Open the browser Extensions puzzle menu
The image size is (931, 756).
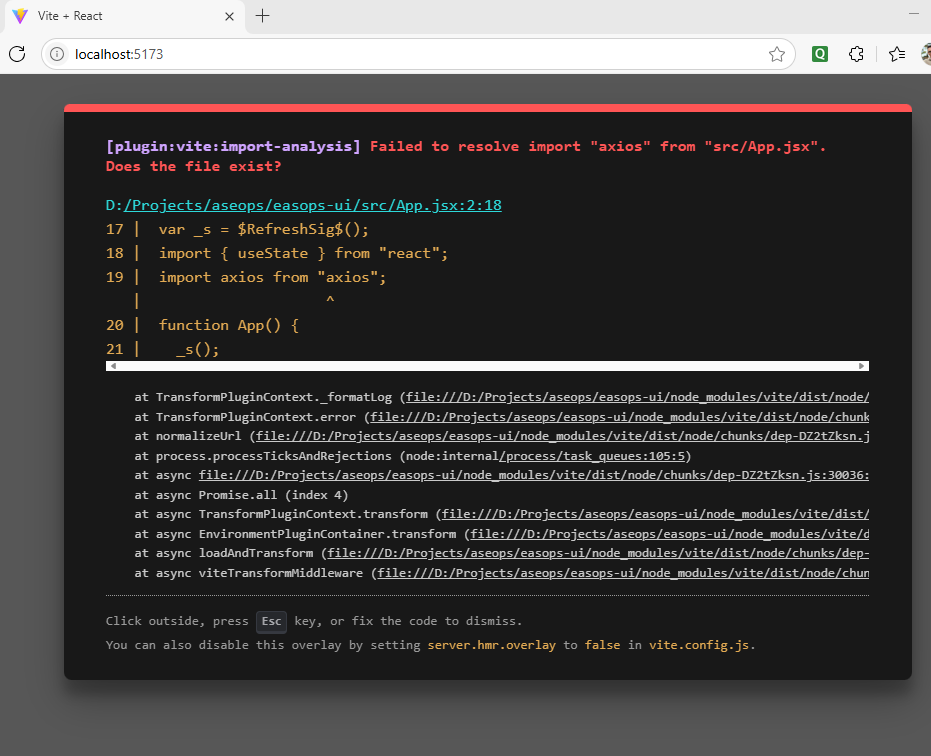click(x=856, y=54)
